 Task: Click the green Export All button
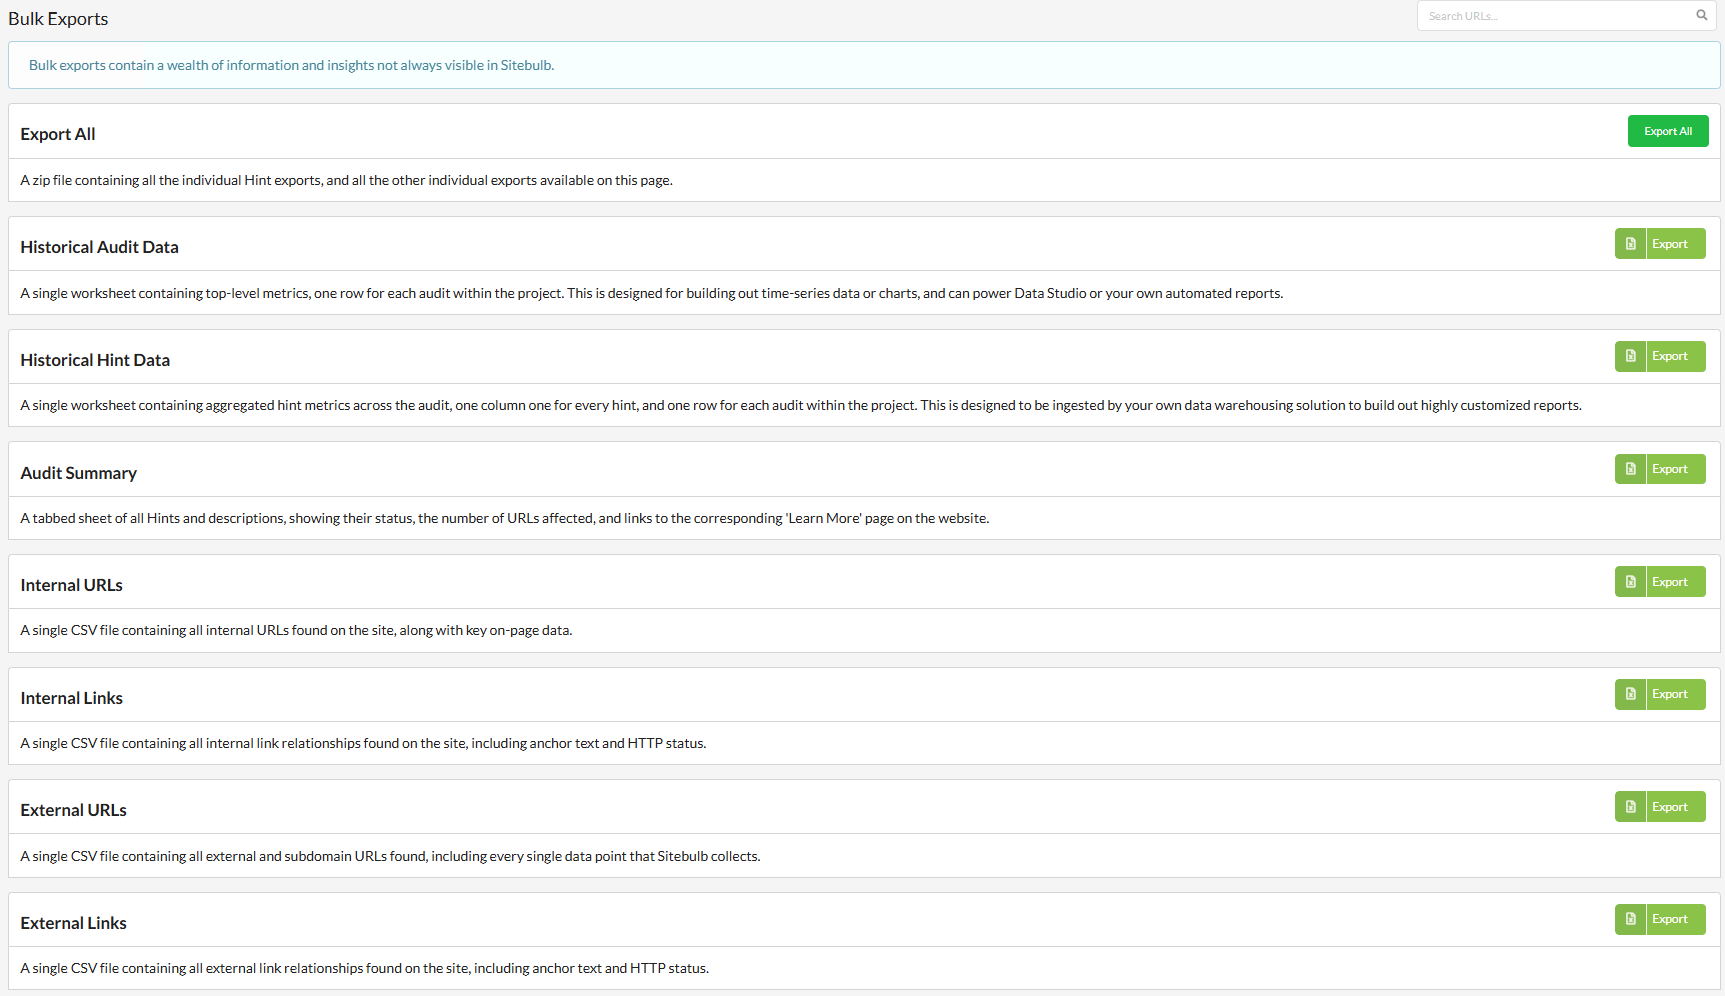coord(1668,131)
